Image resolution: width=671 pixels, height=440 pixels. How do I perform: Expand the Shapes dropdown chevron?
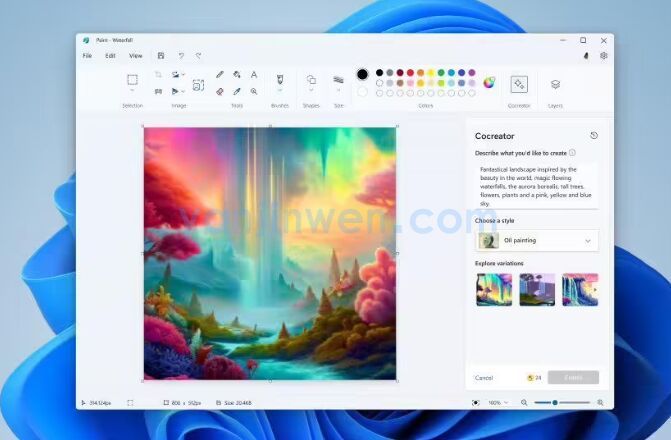(311, 91)
